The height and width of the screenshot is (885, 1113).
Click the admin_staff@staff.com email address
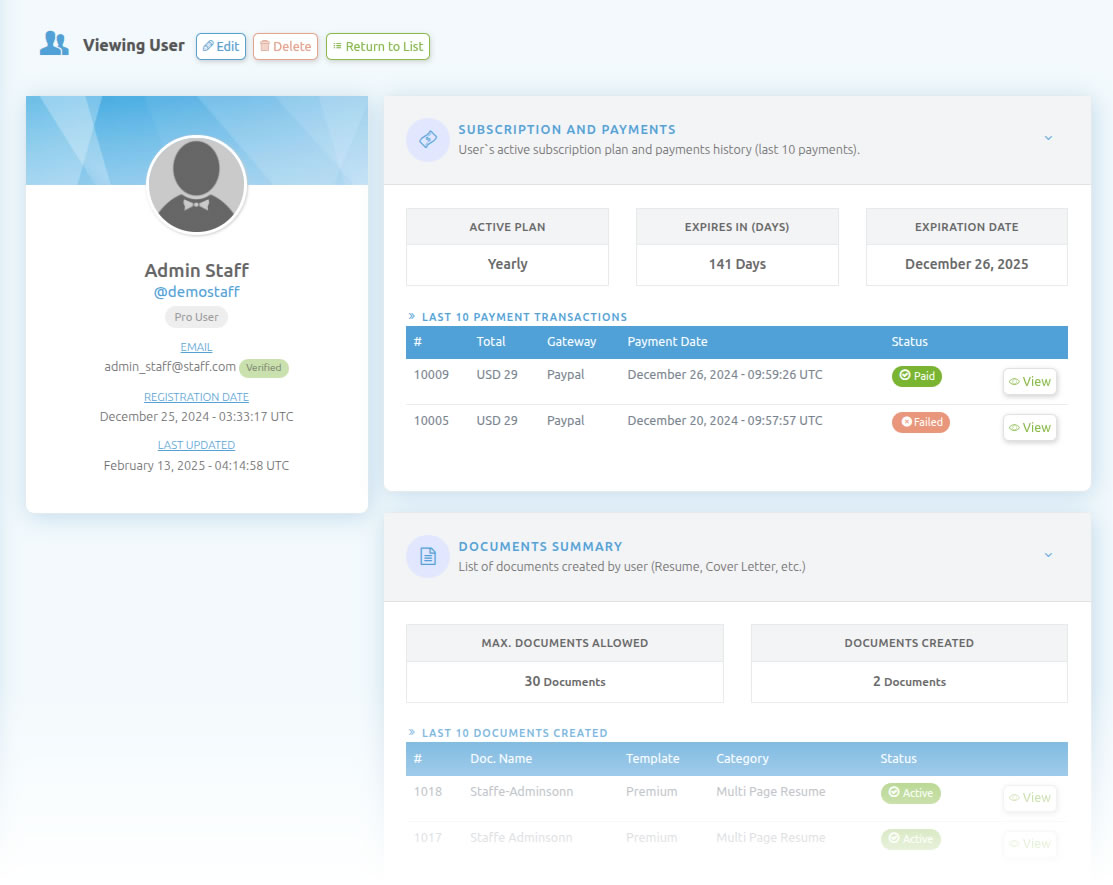click(170, 367)
